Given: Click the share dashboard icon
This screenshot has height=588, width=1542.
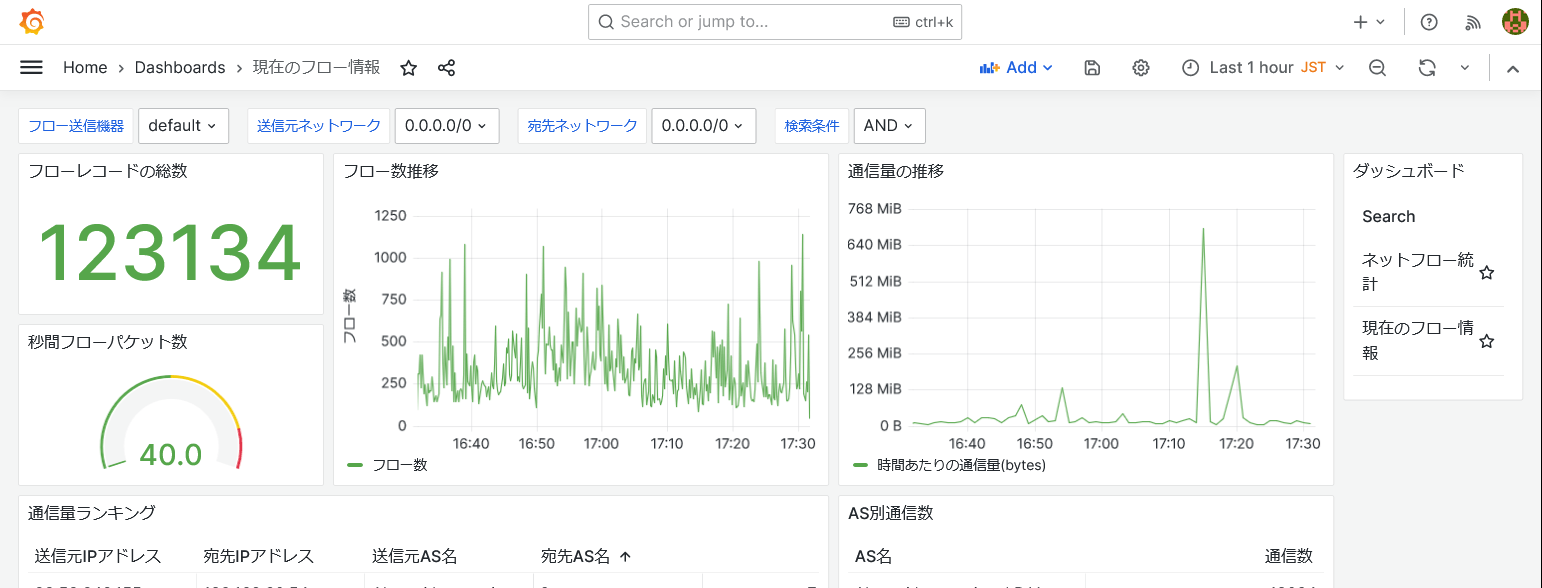Looking at the screenshot, I should [446, 68].
